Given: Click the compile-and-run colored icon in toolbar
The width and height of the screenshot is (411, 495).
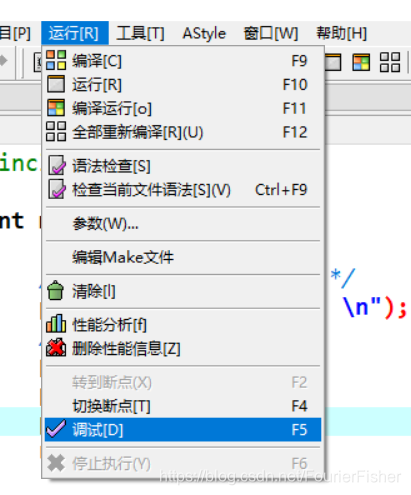Looking at the screenshot, I should [x=361, y=62].
